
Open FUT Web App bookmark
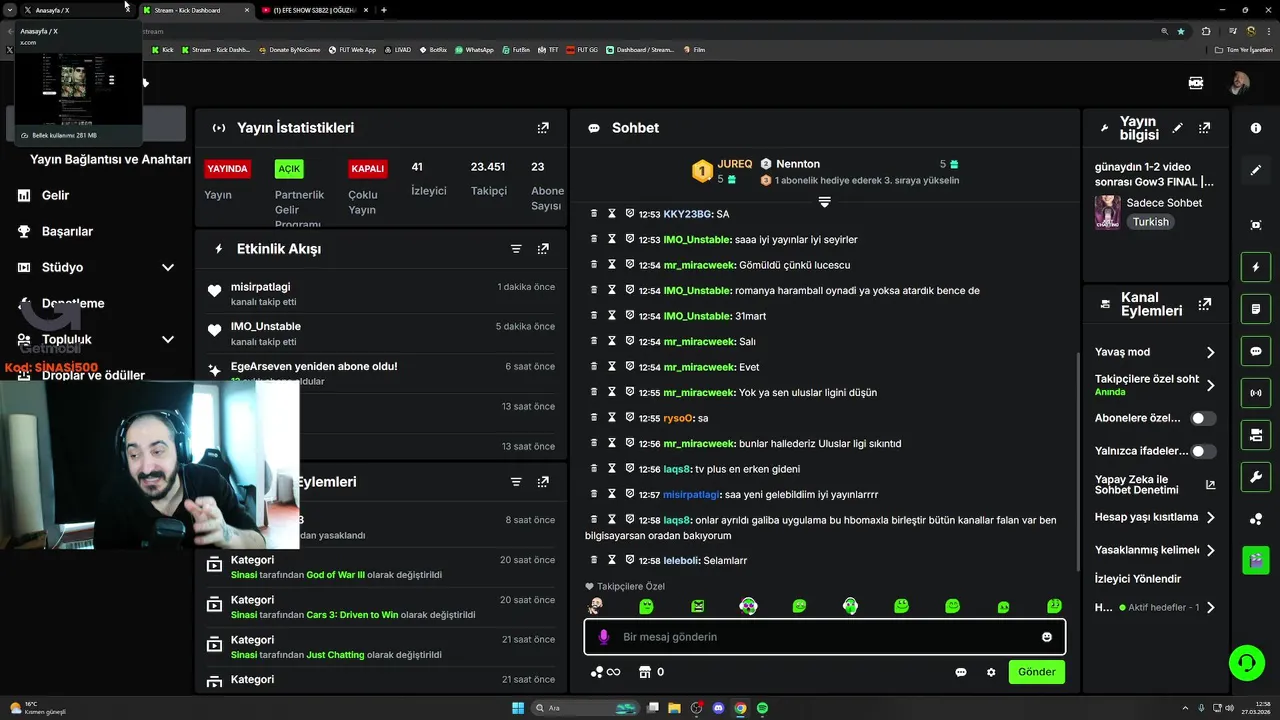click(x=352, y=49)
